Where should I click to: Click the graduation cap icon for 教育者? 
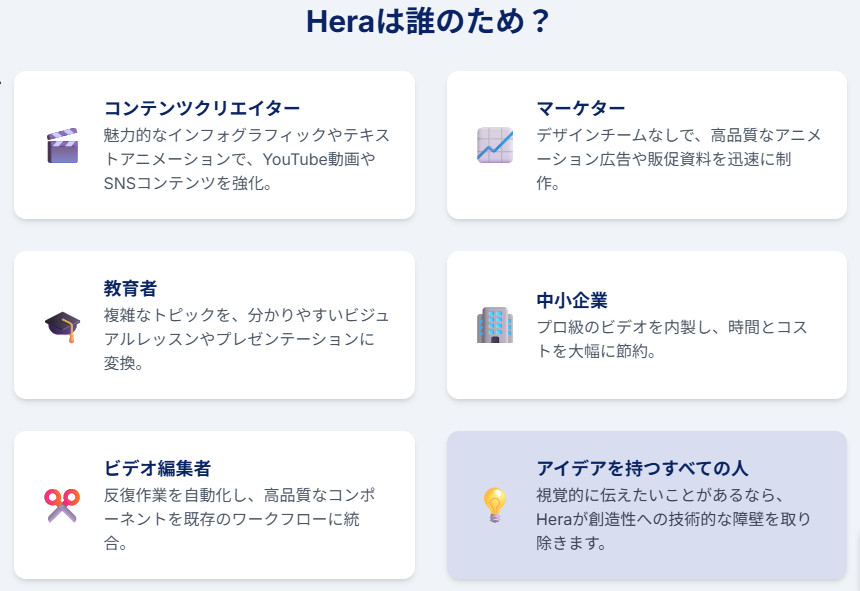[x=62, y=325]
